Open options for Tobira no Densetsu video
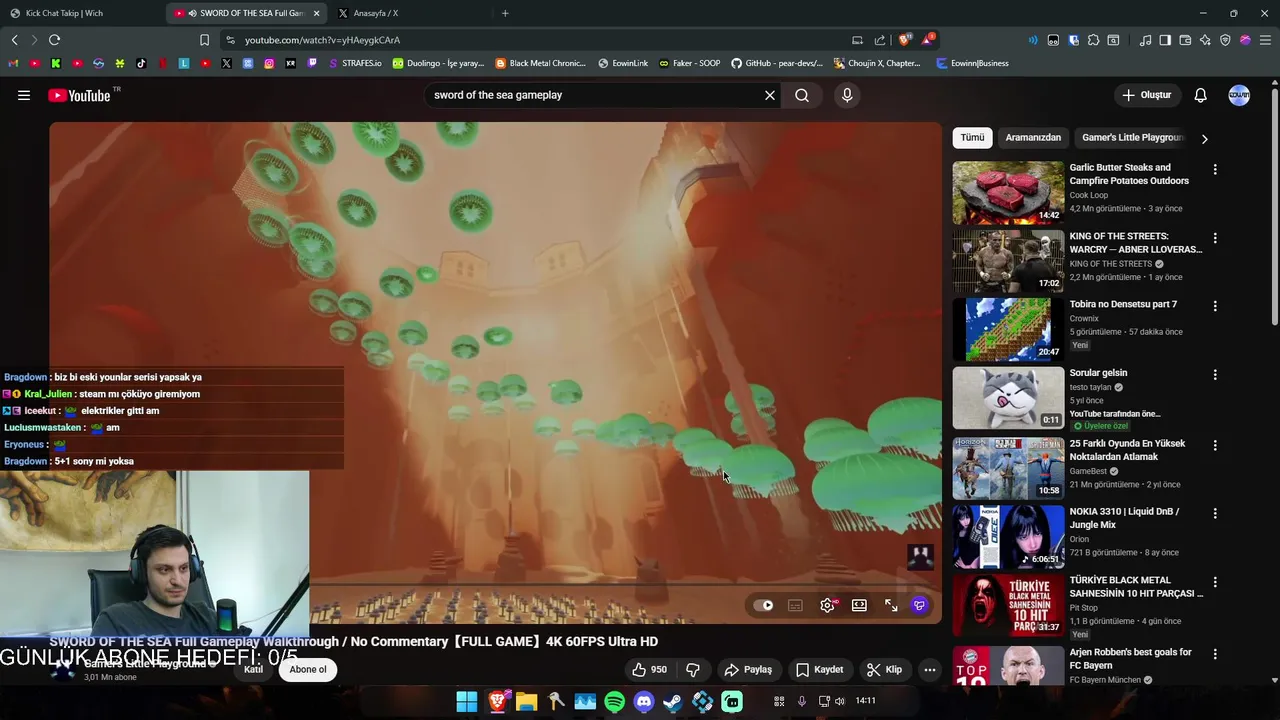1280x720 pixels. click(x=1215, y=306)
